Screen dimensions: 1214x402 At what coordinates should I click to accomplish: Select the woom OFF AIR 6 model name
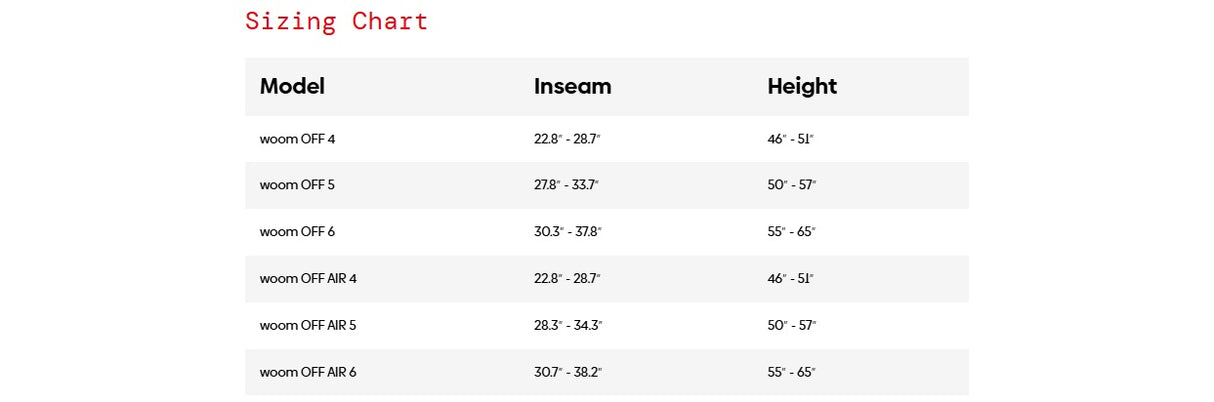(x=308, y=372)
